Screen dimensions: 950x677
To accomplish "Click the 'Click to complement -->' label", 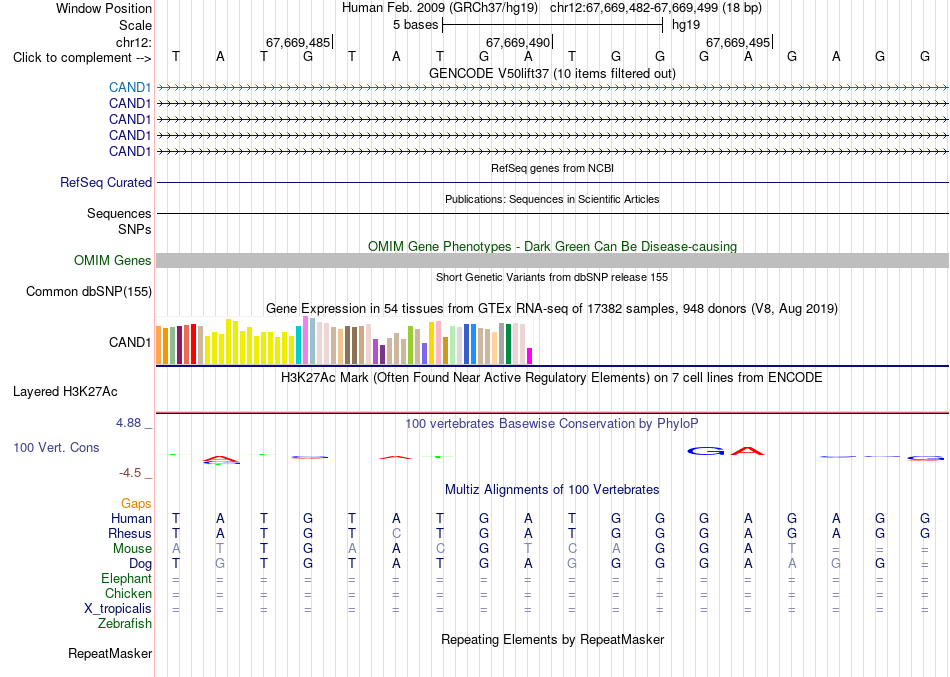I will point(82,58).
